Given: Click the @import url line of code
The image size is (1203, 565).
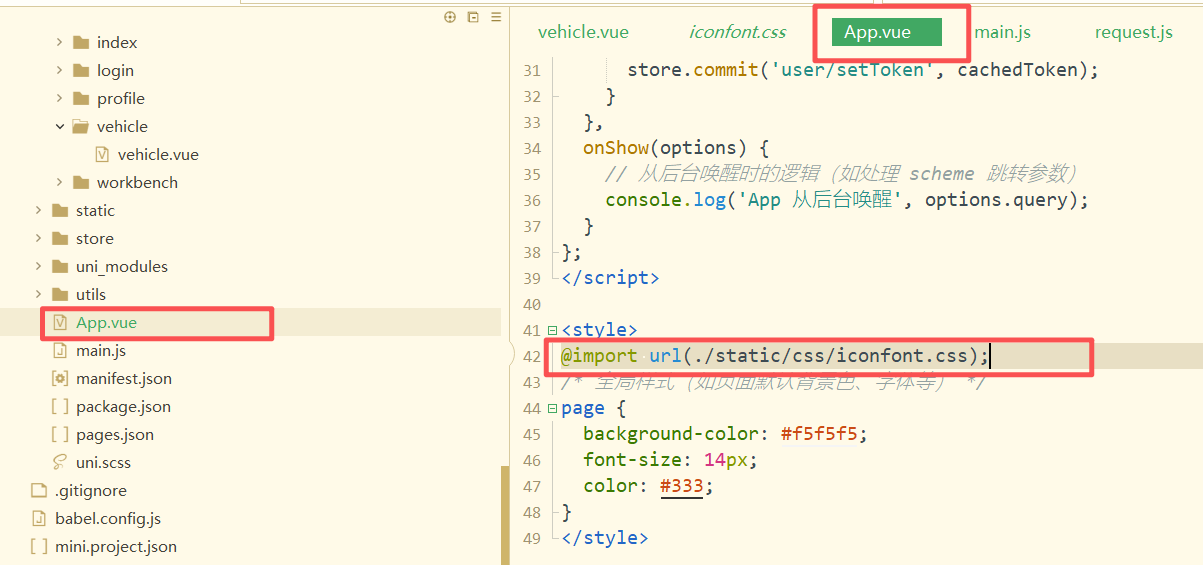Looking at the screenshot, I should coord(775,356).
